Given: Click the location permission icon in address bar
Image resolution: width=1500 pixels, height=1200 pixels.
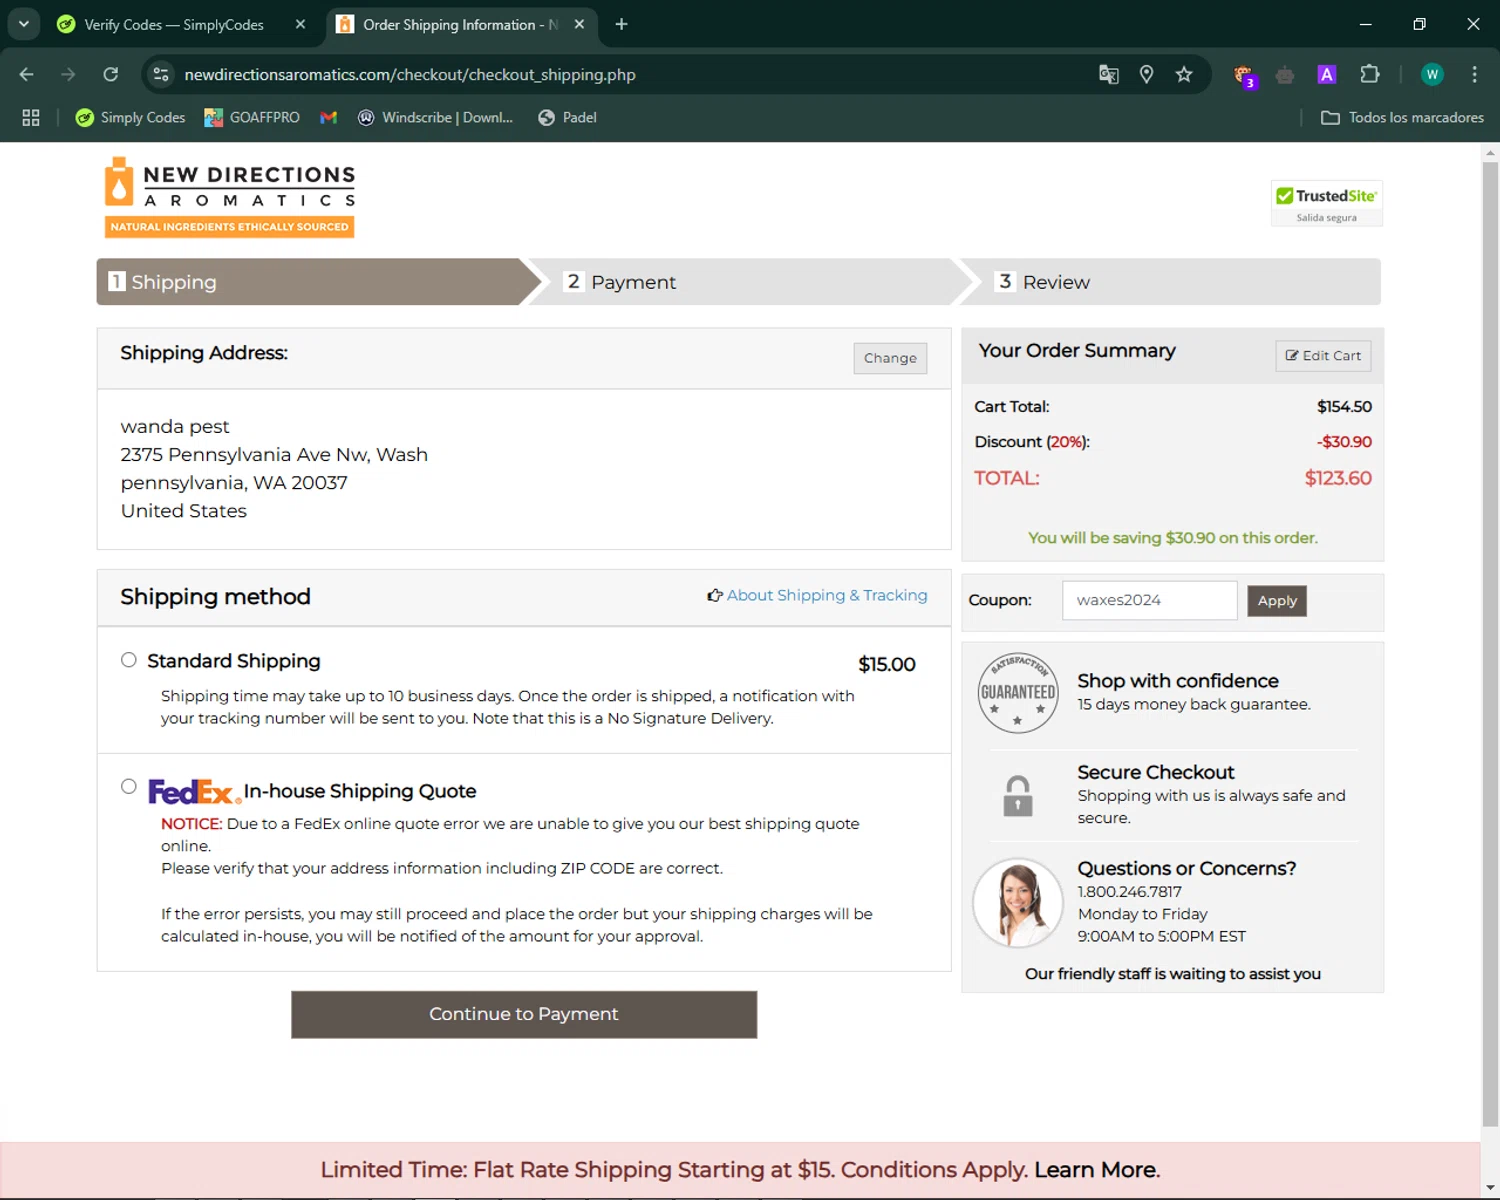Looking at the screenshot, I should pos(1146,74).
